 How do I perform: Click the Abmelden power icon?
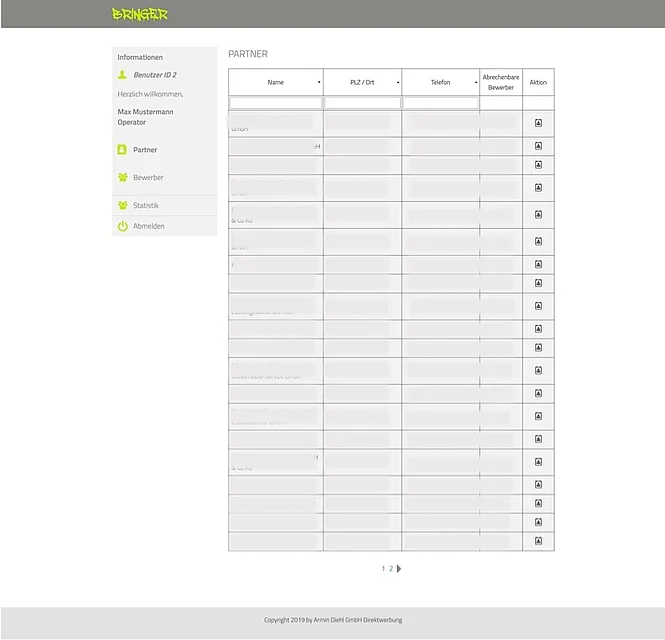122,227
